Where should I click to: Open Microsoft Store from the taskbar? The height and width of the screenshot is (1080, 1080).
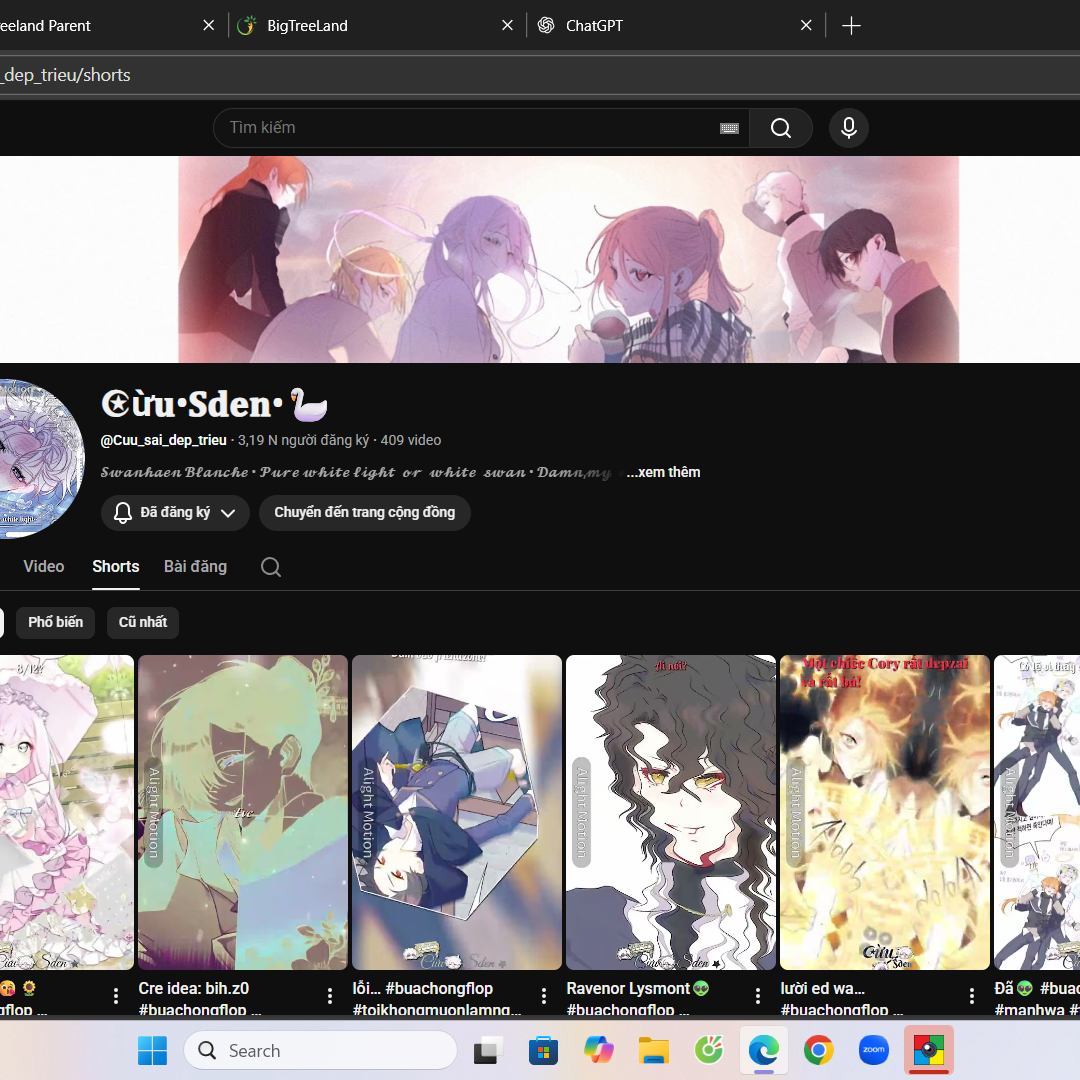543,1050
